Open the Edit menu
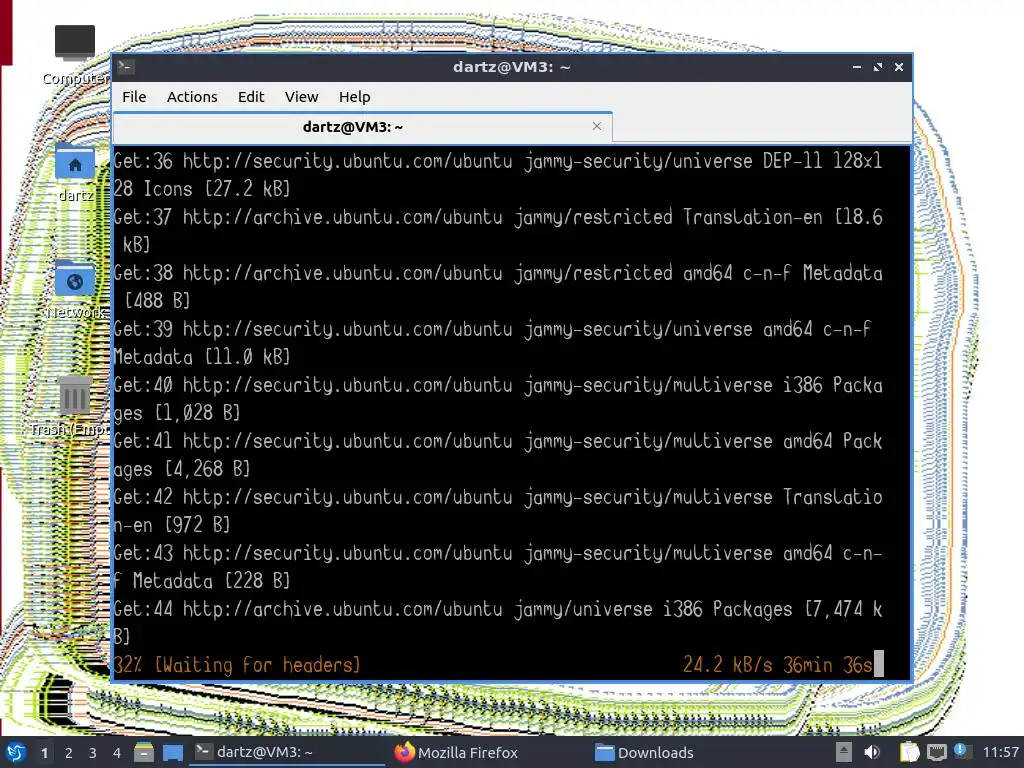 click(x=251, y=97)
